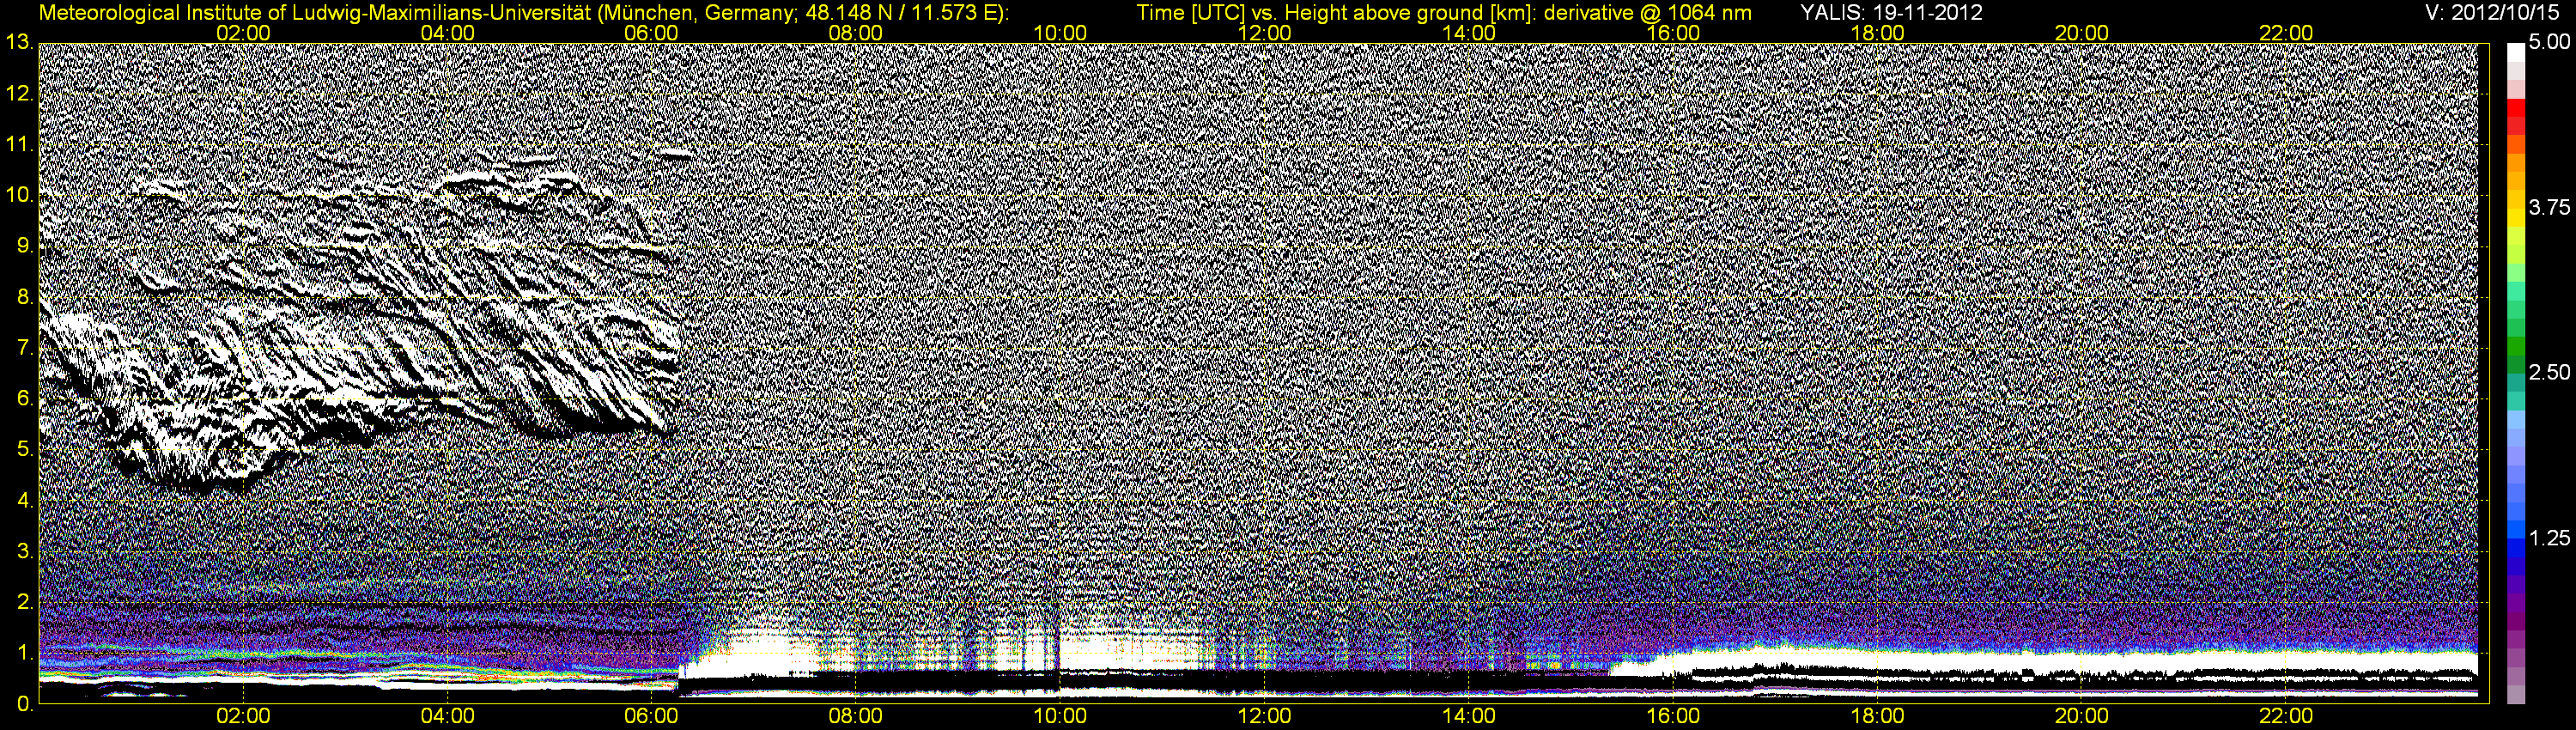This screenshot has height=730, width=2576.
Task: Click the 4 km height axis label
Action: [24, 501]
